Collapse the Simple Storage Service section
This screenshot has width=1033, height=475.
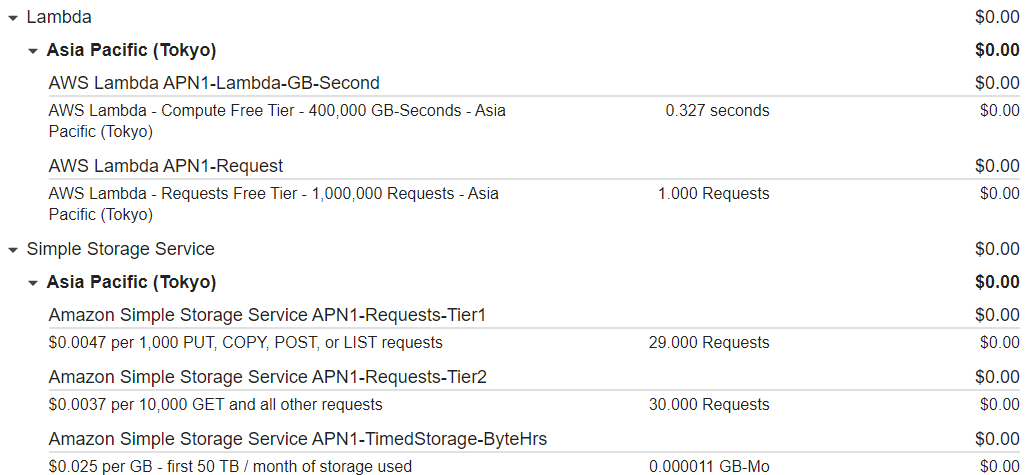pyautogui.click(x=13, y=250)
